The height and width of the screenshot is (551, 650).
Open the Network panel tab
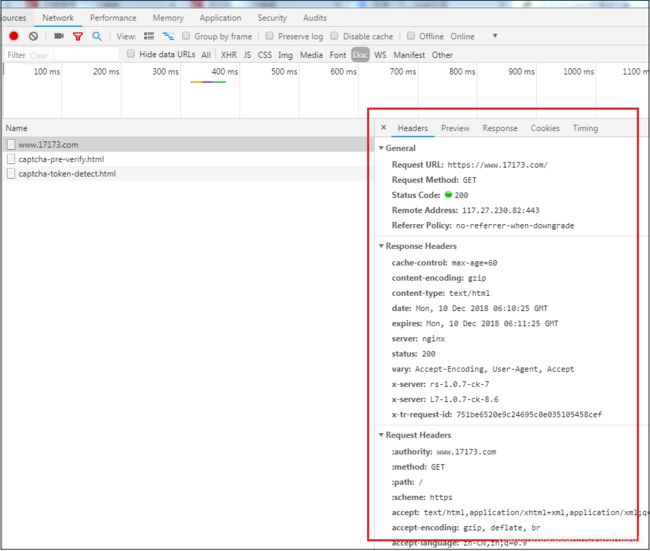point(58,18)
